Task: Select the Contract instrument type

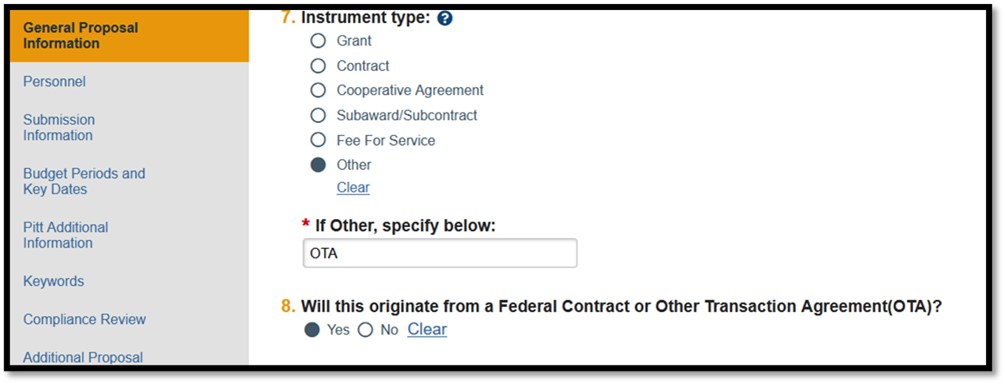Action: [x=318, y=66]
